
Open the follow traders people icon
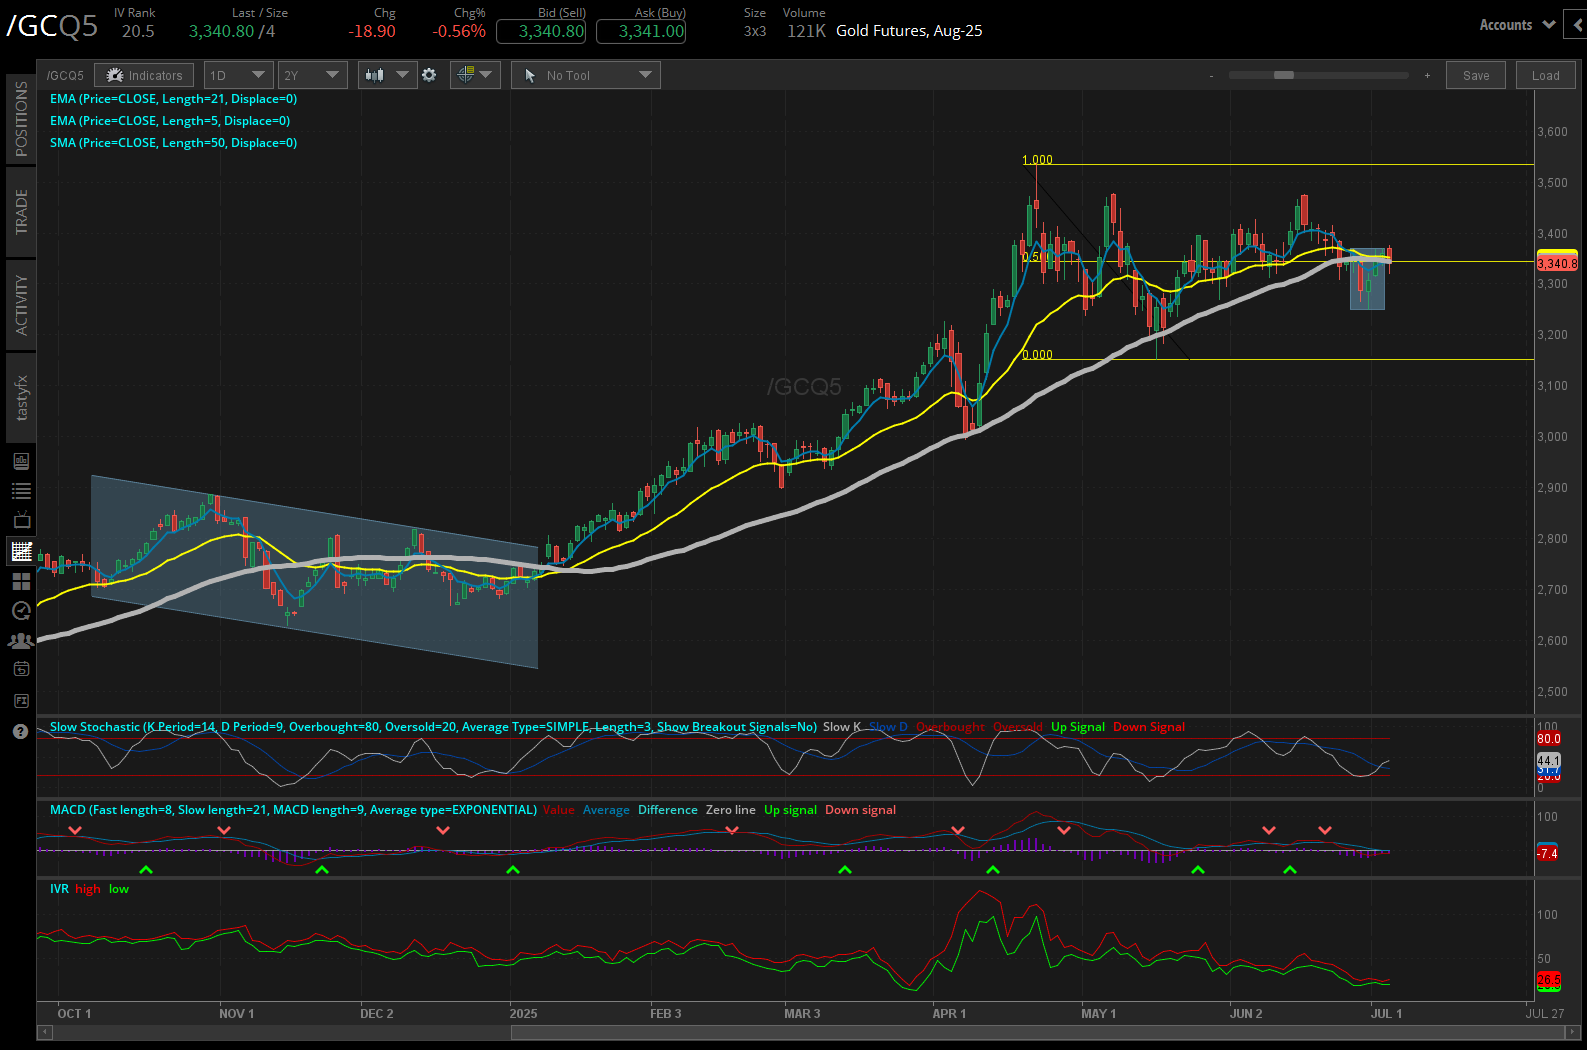pyautogui.click(x=21, y=640)
